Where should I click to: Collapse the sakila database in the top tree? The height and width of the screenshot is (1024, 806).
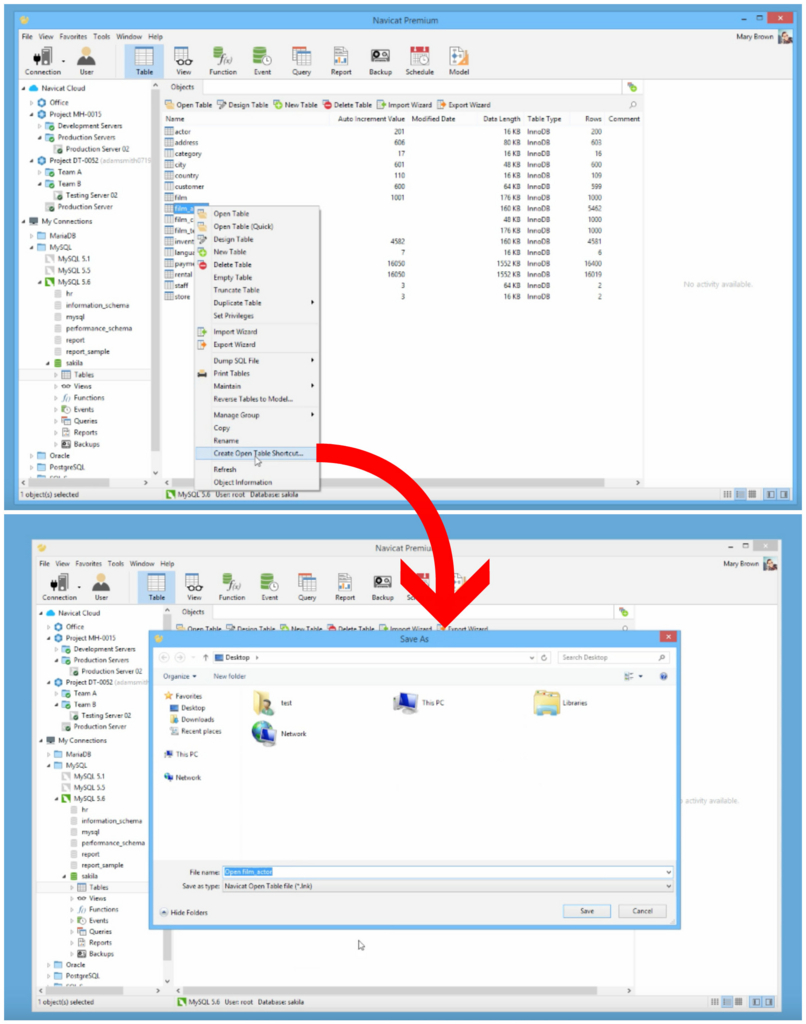coord(48,363)
